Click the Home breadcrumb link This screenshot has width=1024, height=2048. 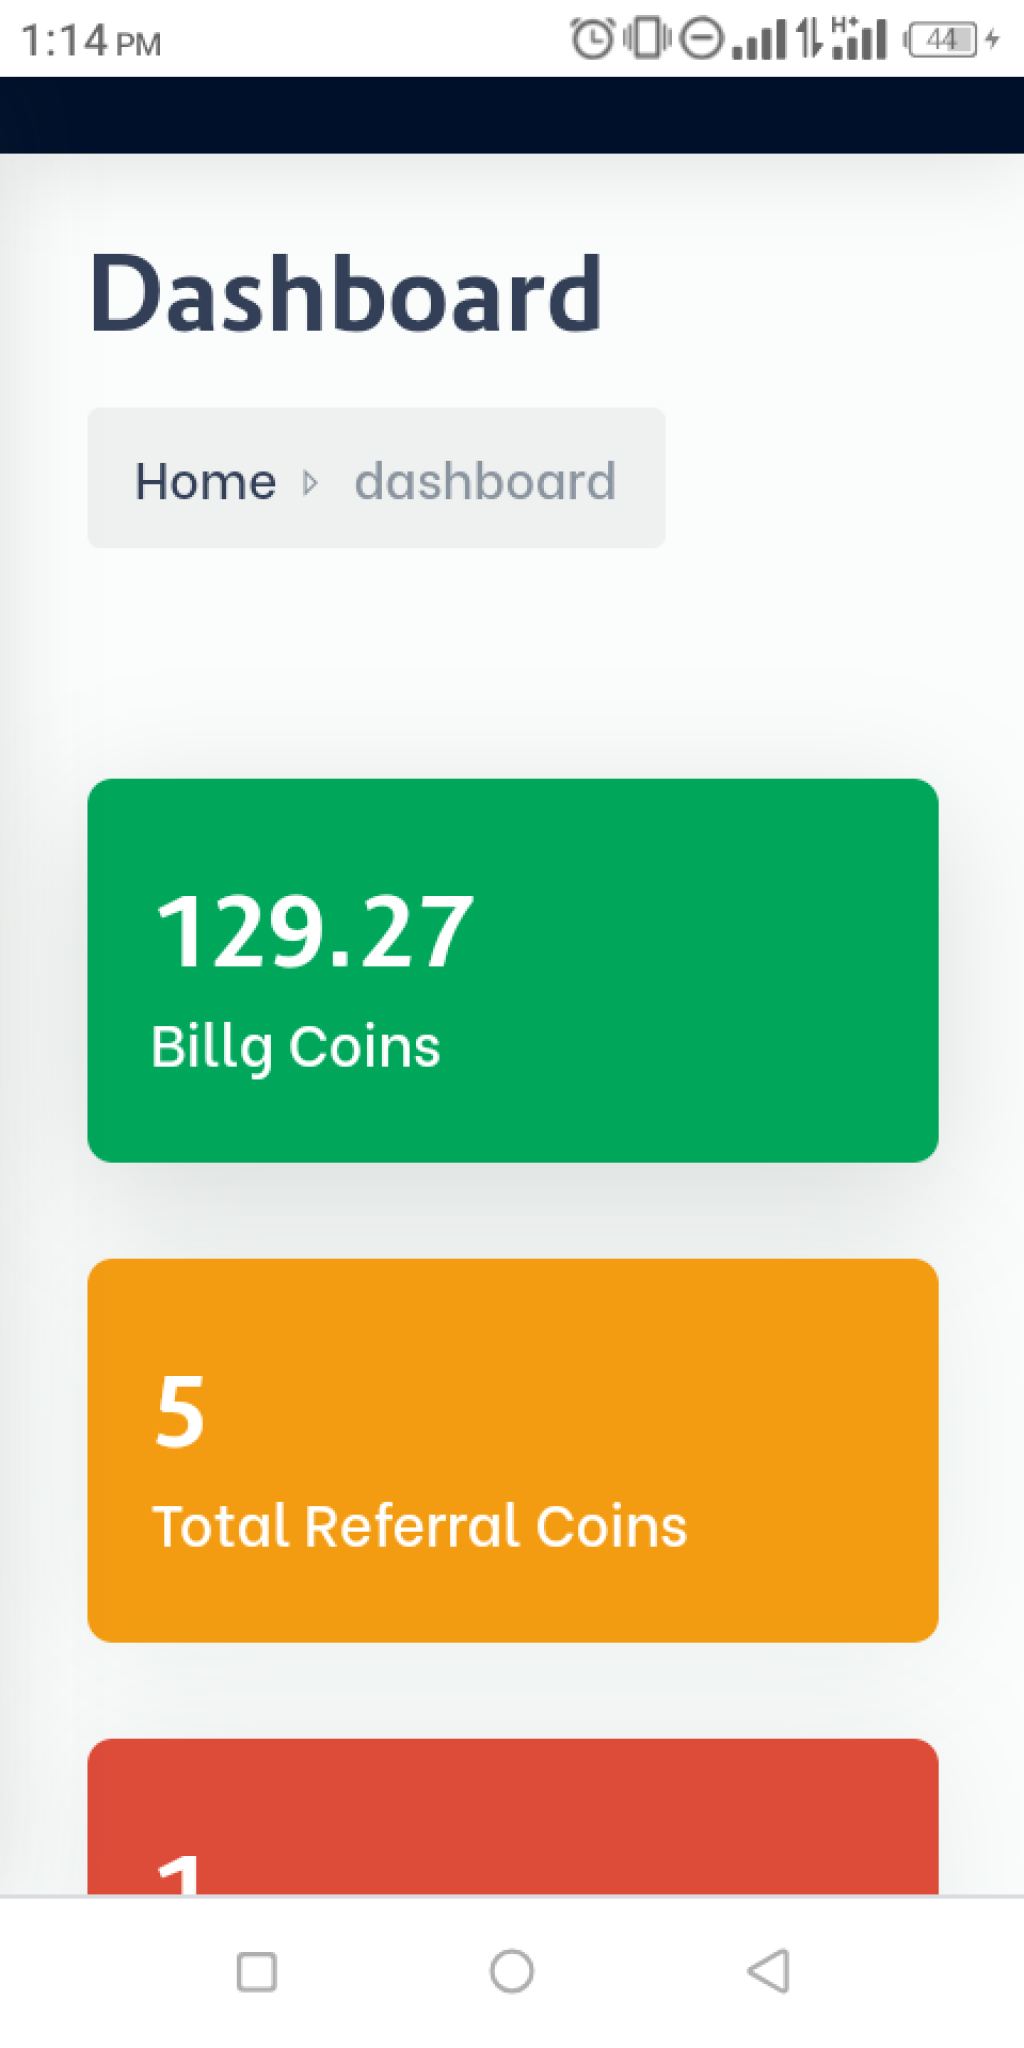tap(205, 481)
